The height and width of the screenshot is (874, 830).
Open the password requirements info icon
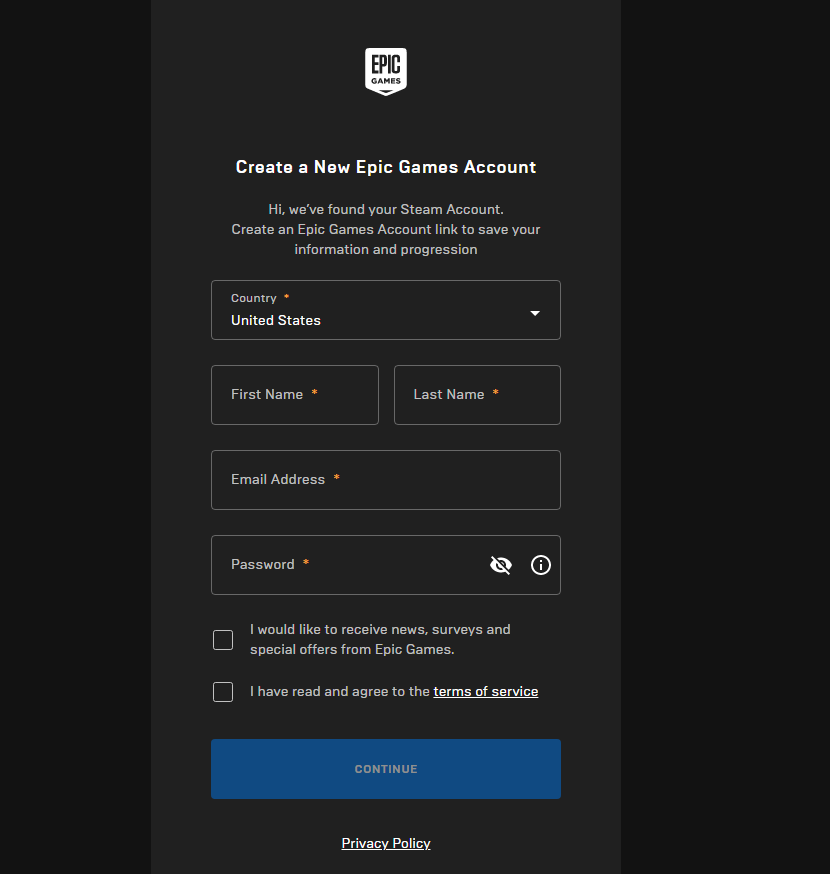pyautogui.click(x=541, y=565)
